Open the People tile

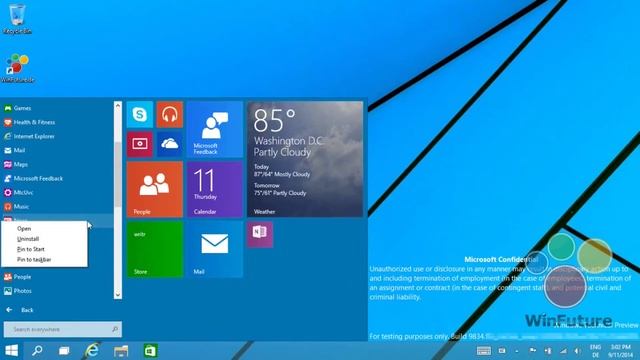click(155, 189)
